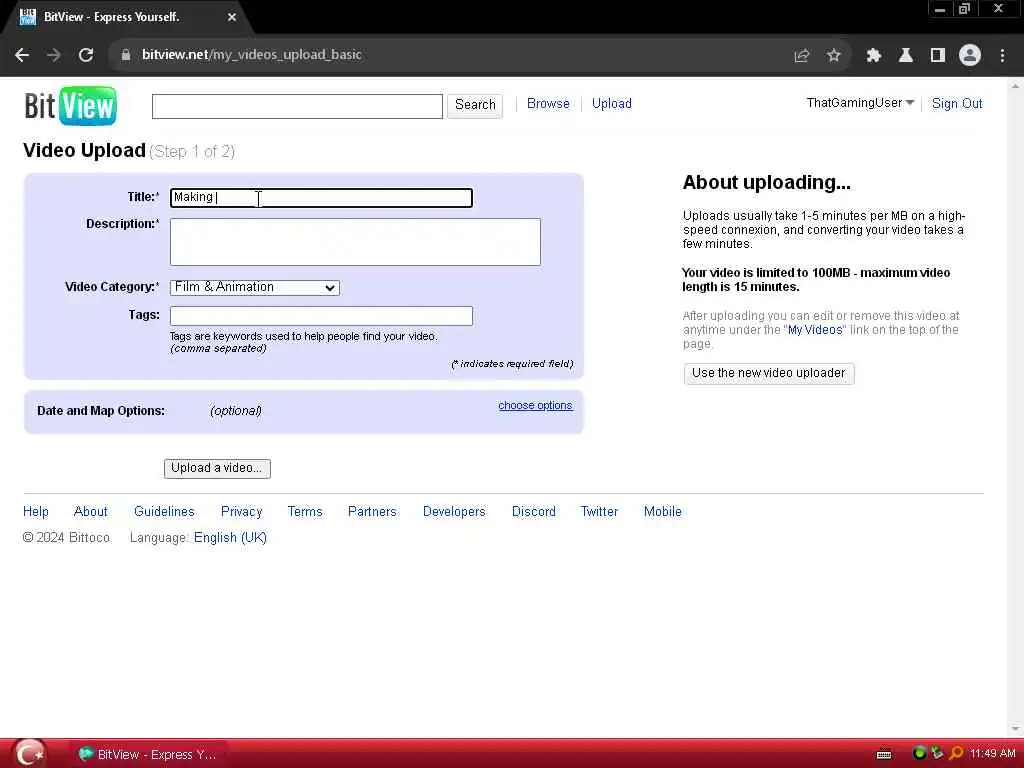This screenshot has height=768, width=1024.
Task: Open the About footer link
Action: click(90, 512)
